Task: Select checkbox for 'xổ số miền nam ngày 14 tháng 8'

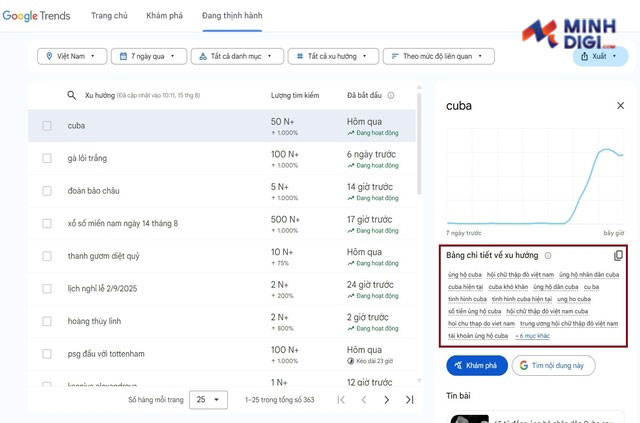Action: point(47,224)
